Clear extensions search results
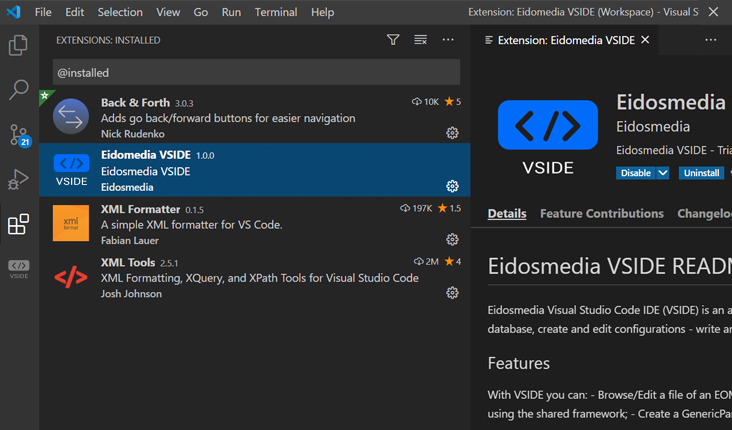 click(421, 40)
